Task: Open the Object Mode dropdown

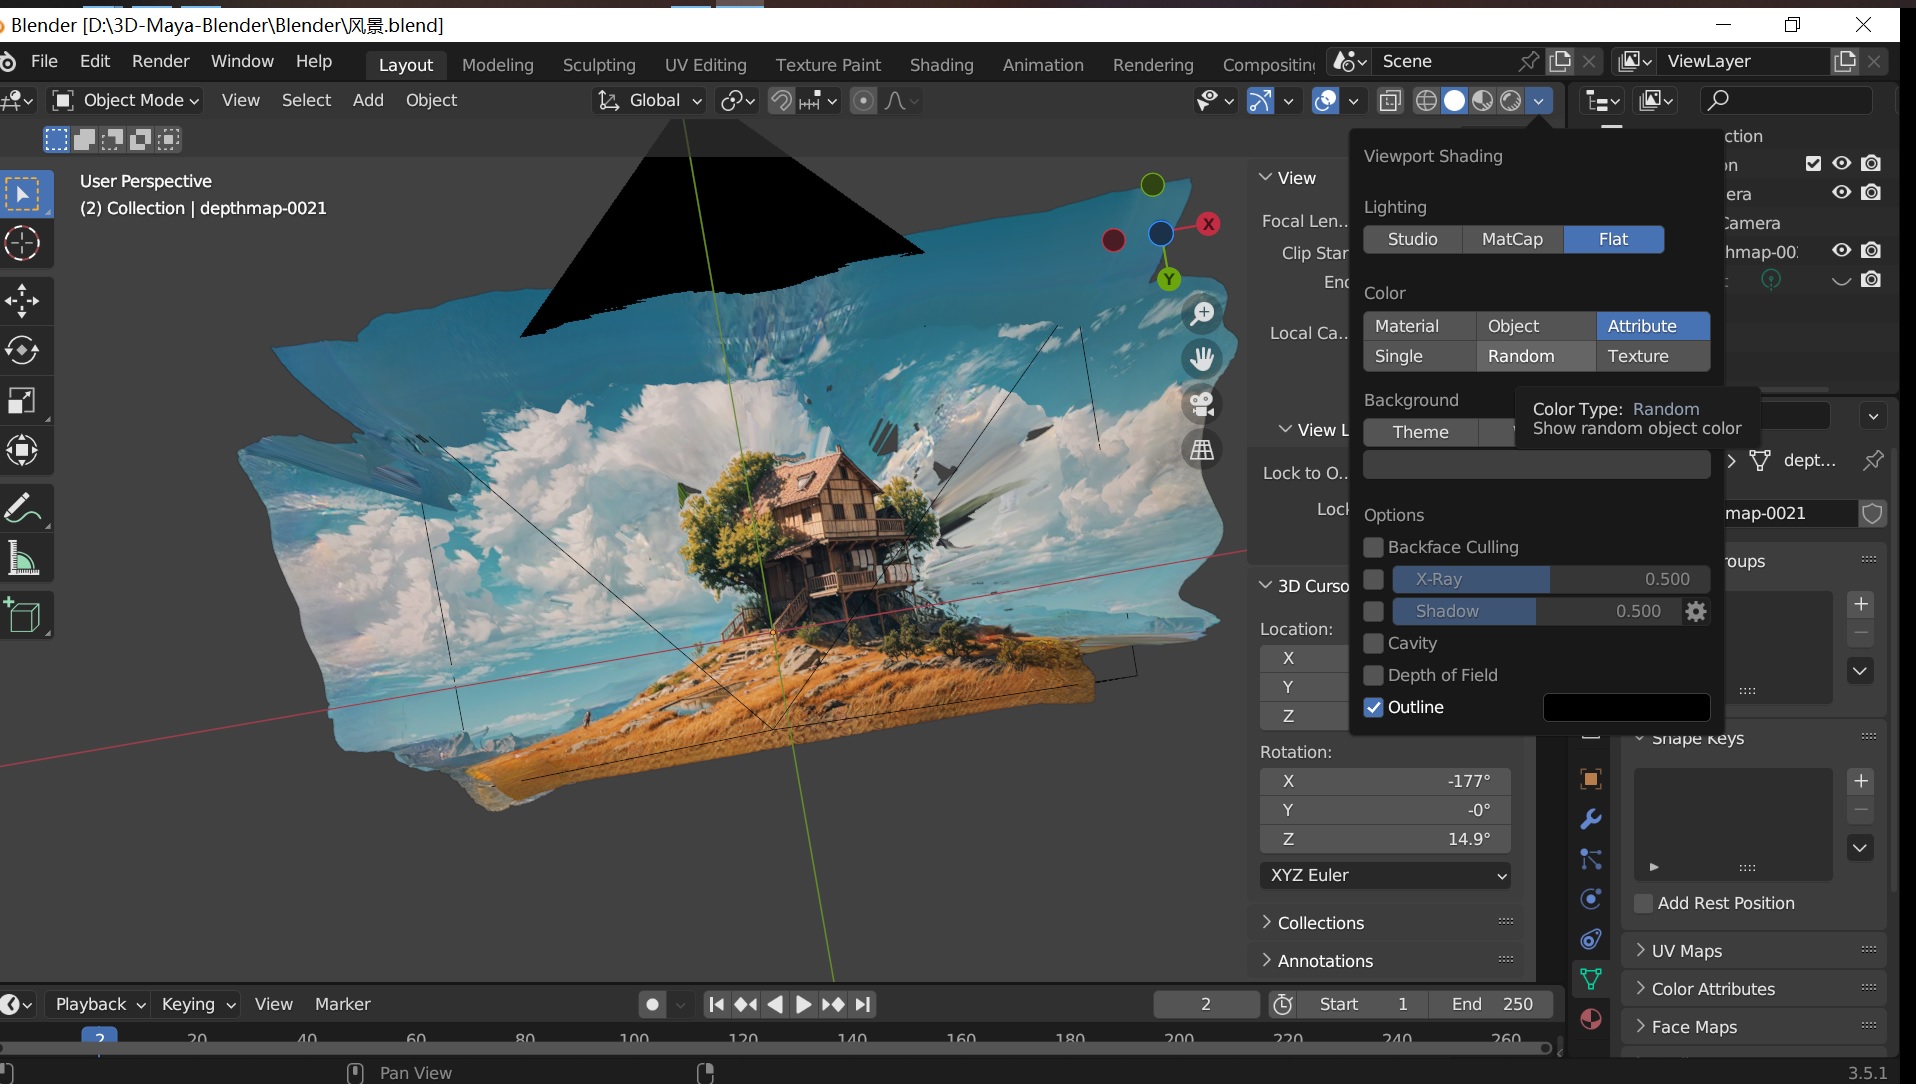Action: (126, 100)
